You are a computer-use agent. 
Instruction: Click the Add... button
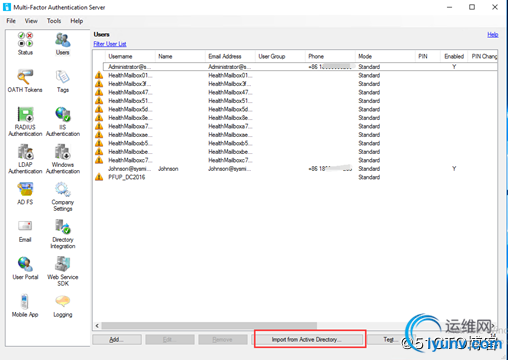(117, 340)
